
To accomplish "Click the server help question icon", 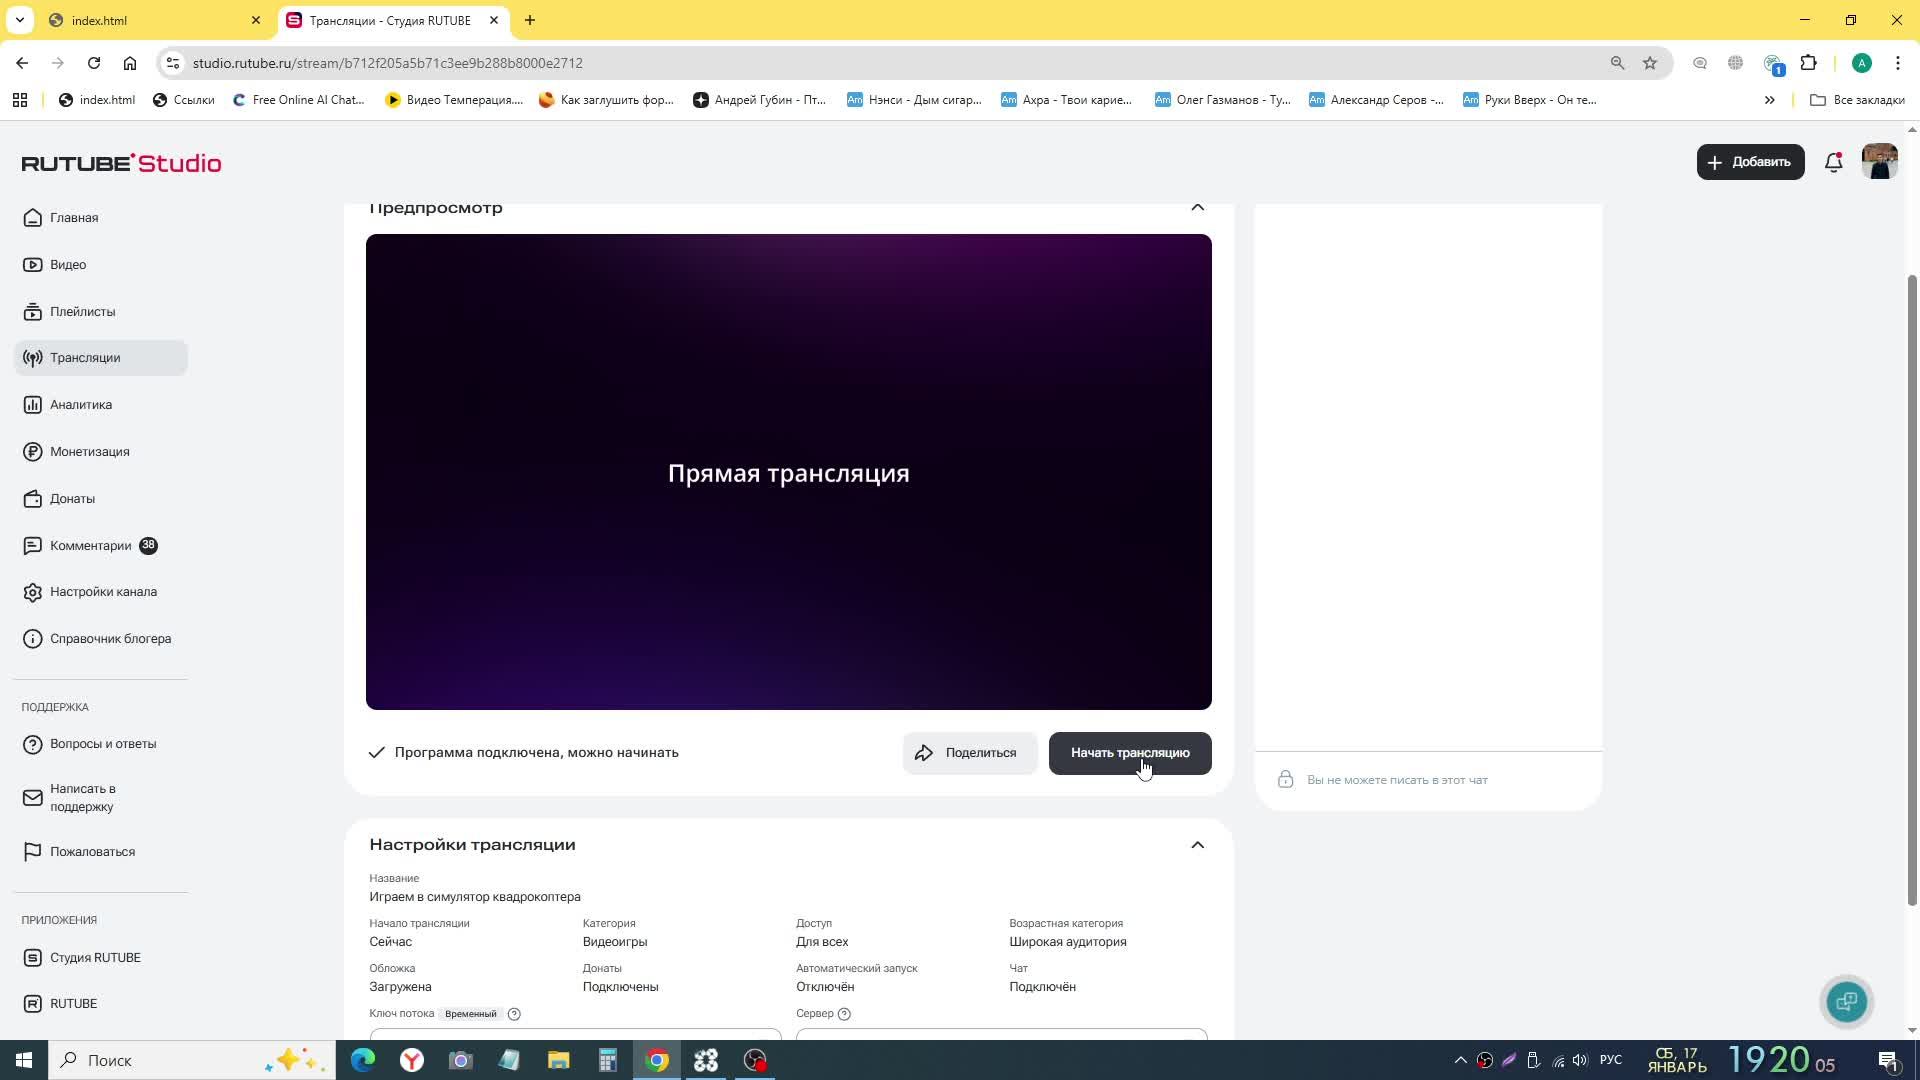I will tap(844, 1014).
